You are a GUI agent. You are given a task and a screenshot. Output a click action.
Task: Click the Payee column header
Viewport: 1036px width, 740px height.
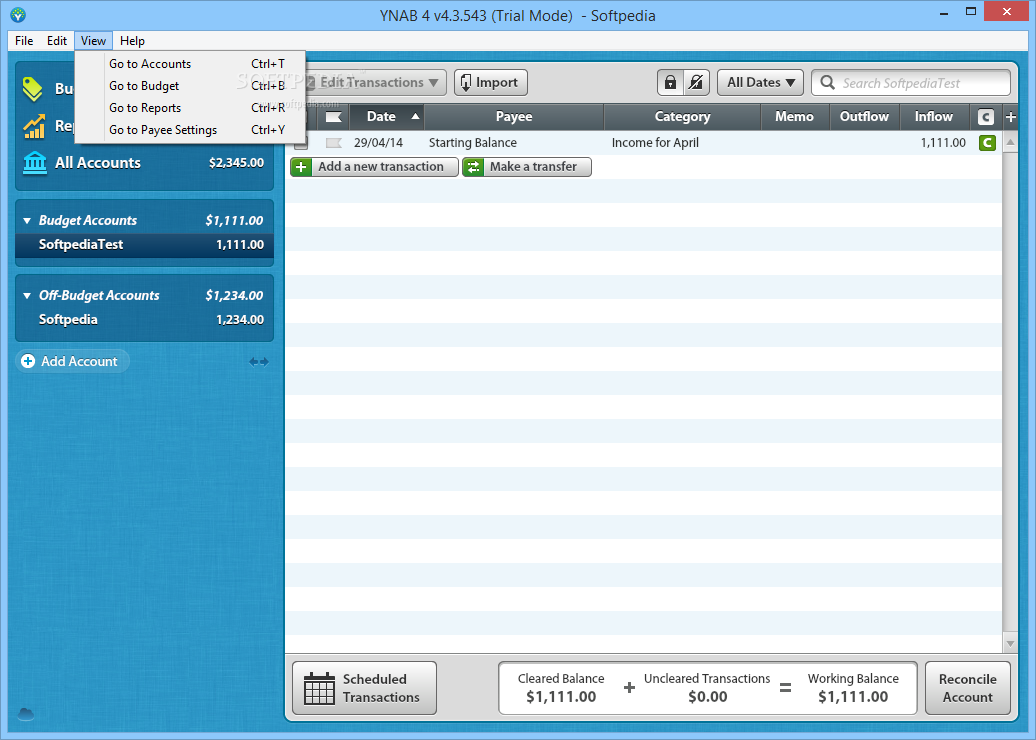pyautogui.click(x=514, y=117)
